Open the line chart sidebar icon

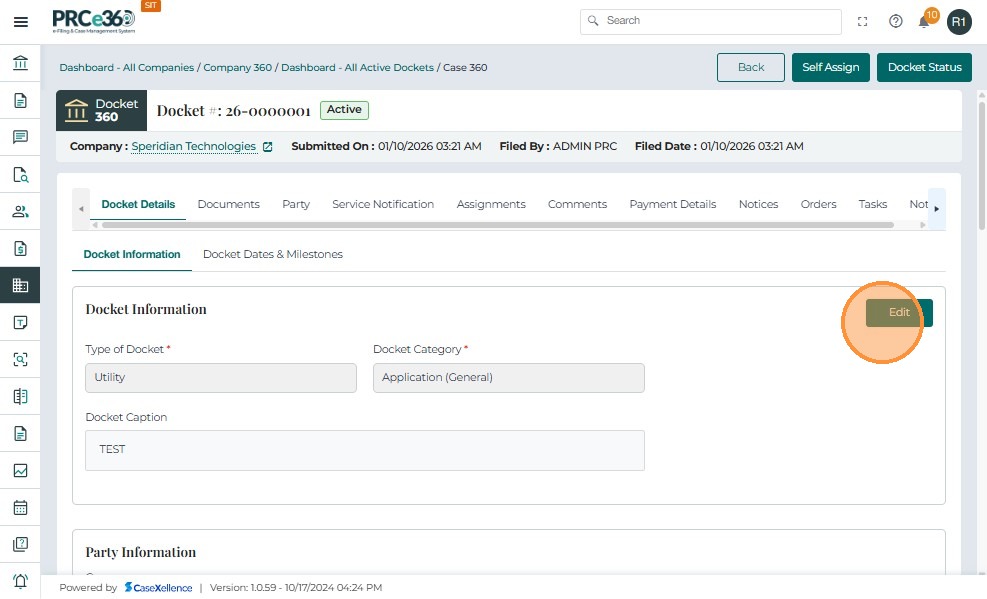point(20,471)
